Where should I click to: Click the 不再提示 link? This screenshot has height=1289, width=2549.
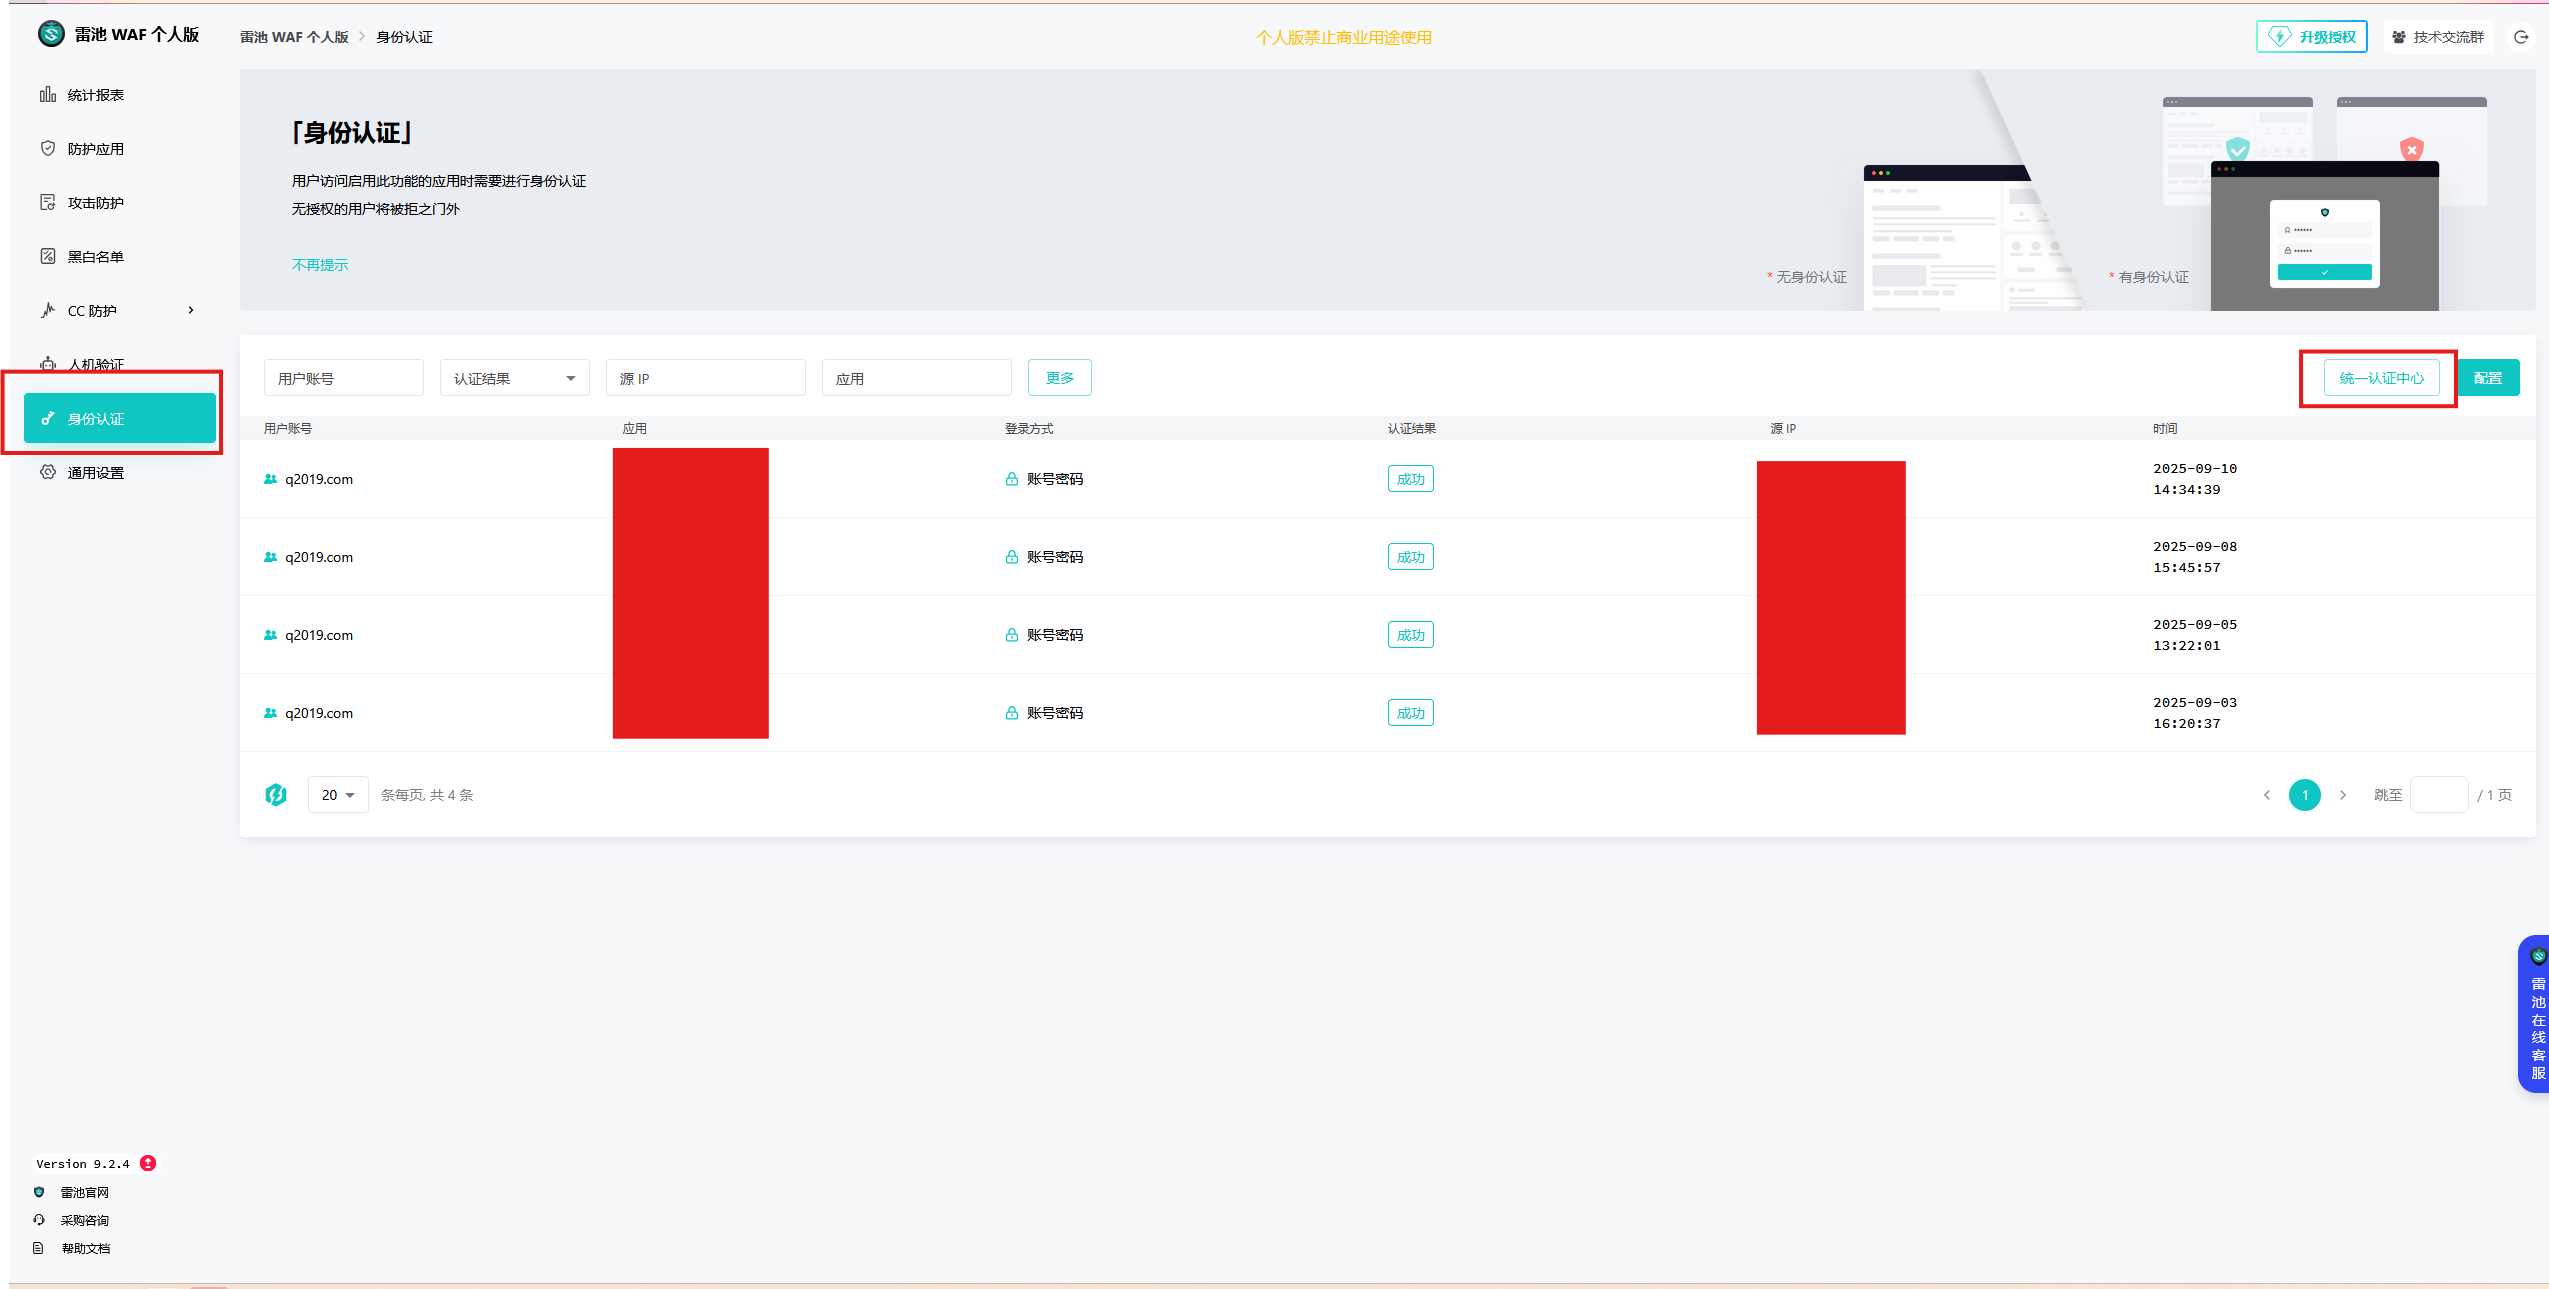tap(320, 265)
